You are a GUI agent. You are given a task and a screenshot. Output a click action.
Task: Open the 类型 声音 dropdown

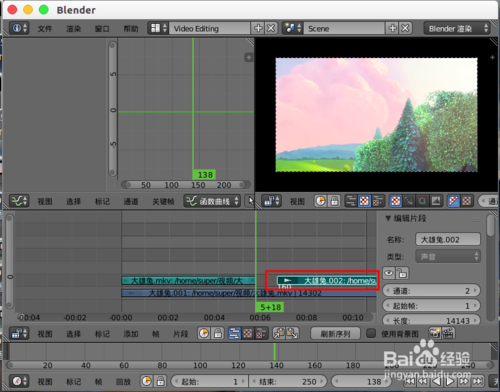(448, 256)
